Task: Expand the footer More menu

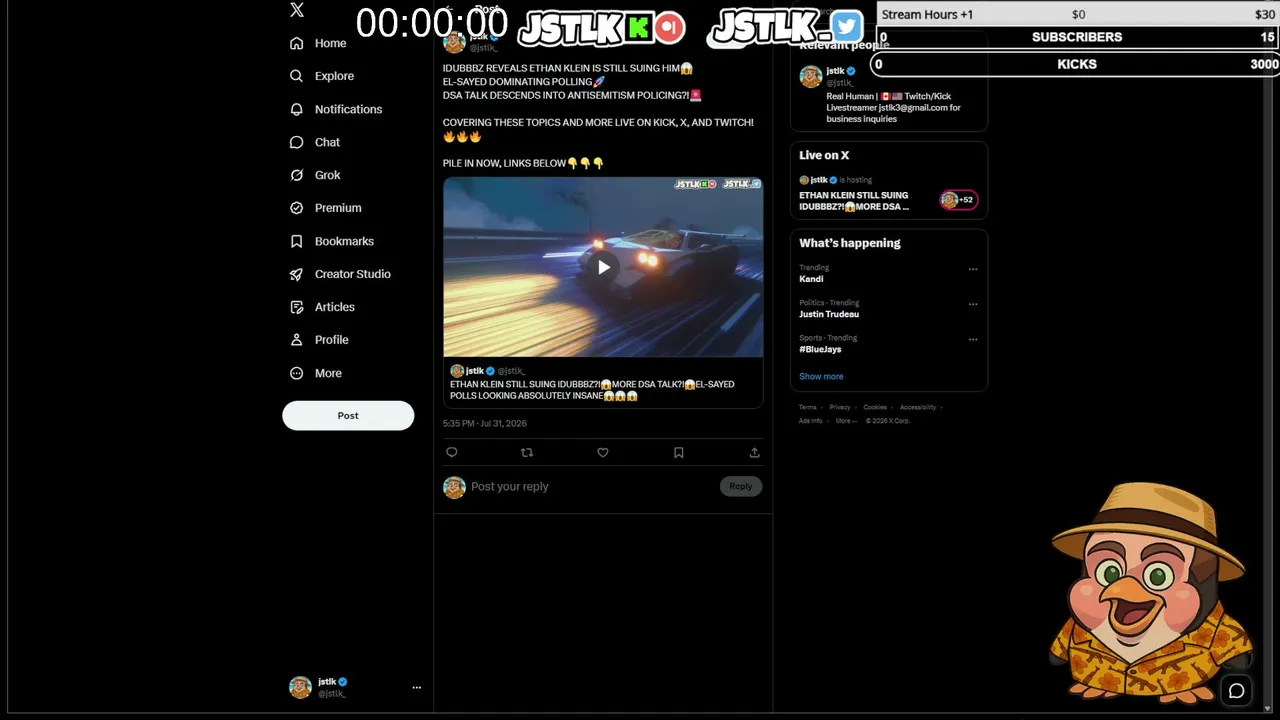Action: (x=846, y=421)
